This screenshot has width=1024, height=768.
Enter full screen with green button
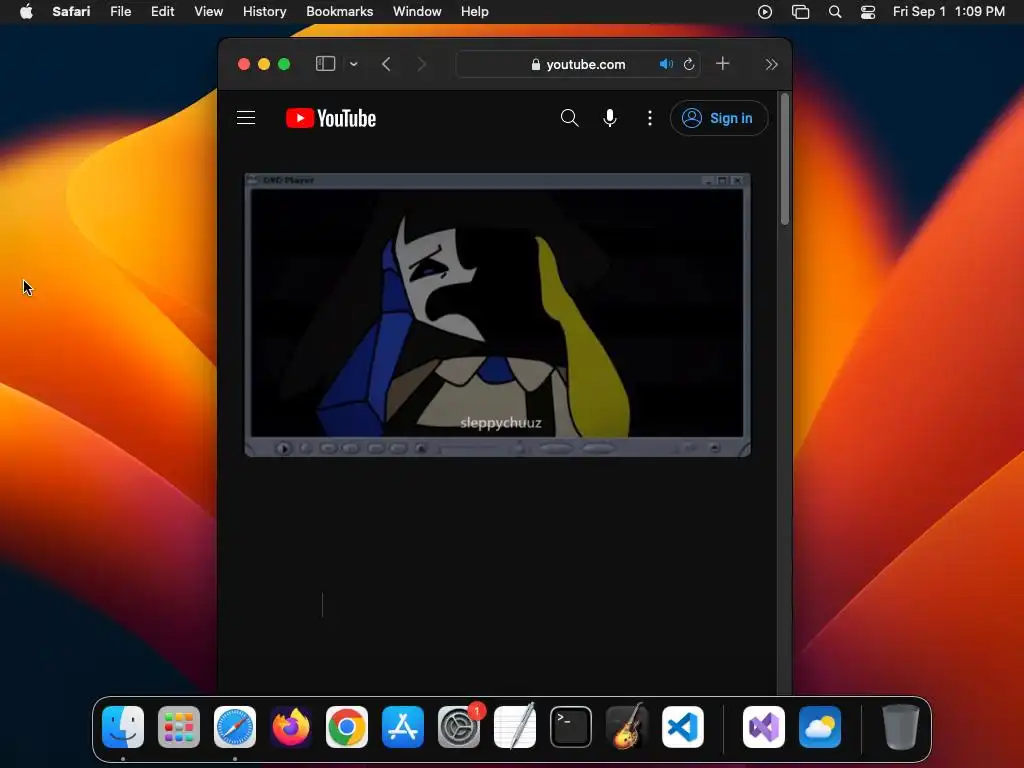284,64
